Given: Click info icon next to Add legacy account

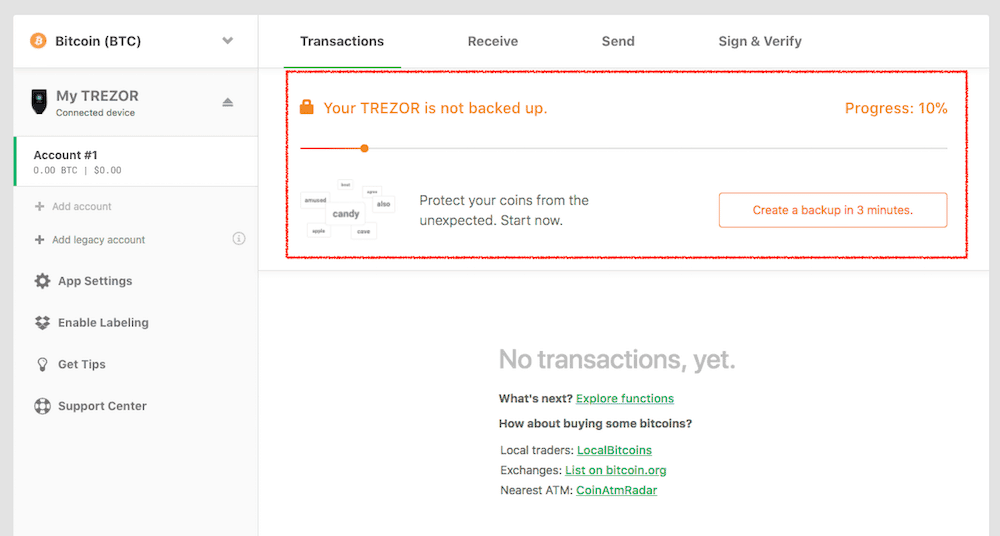Looking at the screenshot, I should point(239,239).
